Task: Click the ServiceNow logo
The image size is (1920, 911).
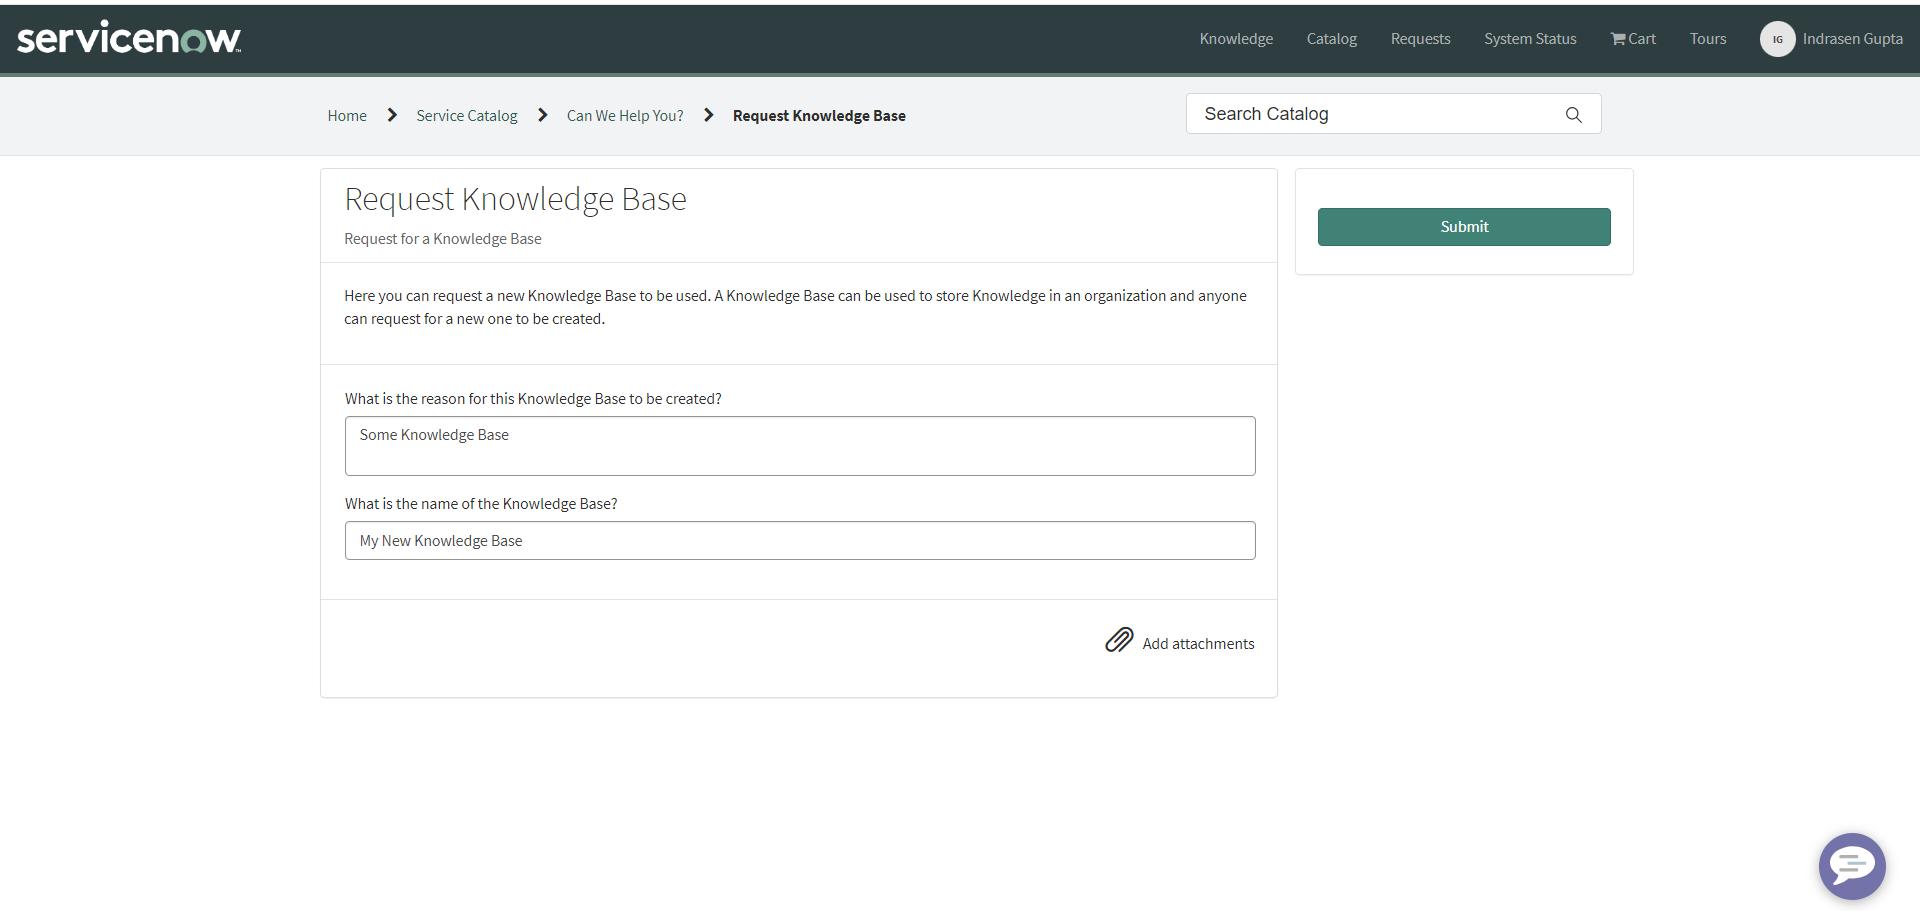Action: click(x=129, y=38)
